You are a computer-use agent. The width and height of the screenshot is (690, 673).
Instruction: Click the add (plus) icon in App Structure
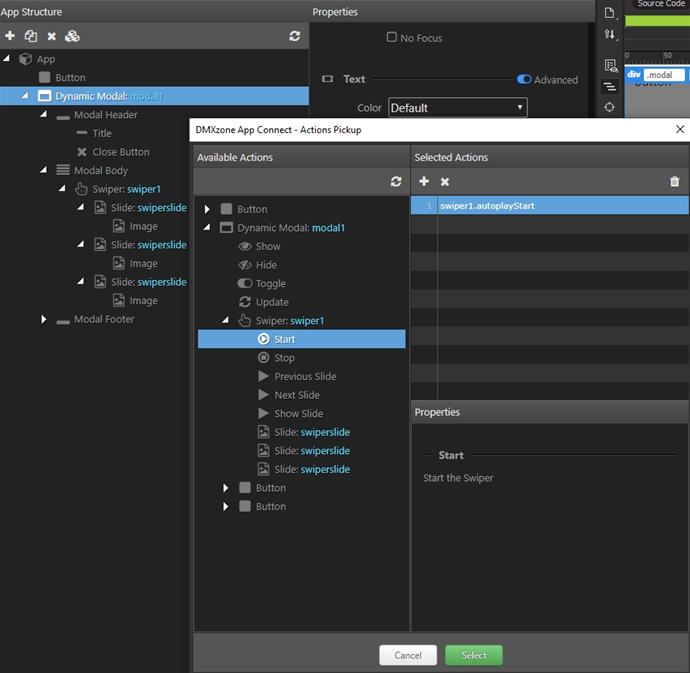(10, 36)
